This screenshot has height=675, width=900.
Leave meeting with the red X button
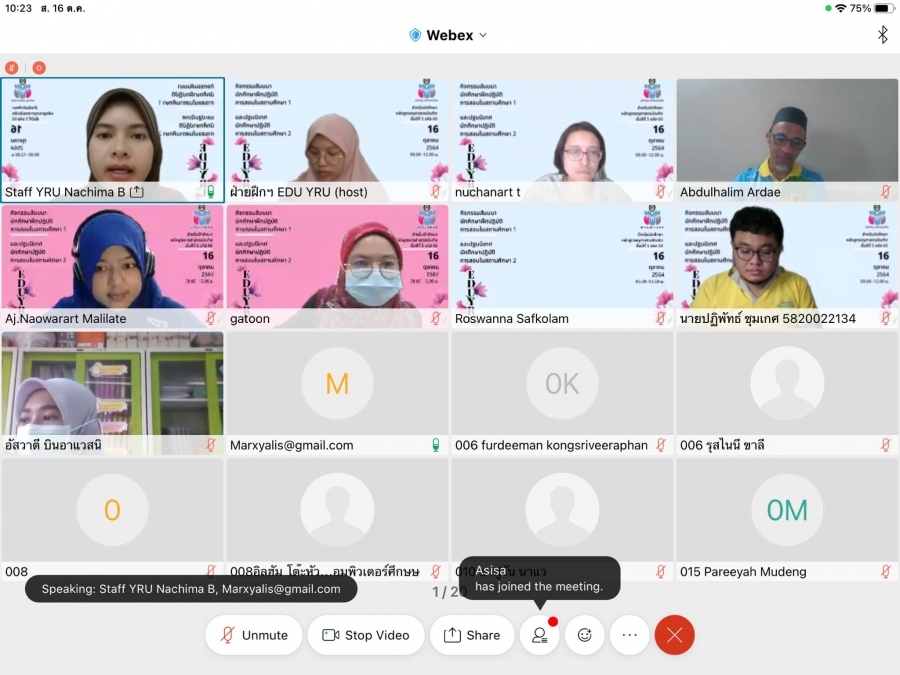(674, 635)
